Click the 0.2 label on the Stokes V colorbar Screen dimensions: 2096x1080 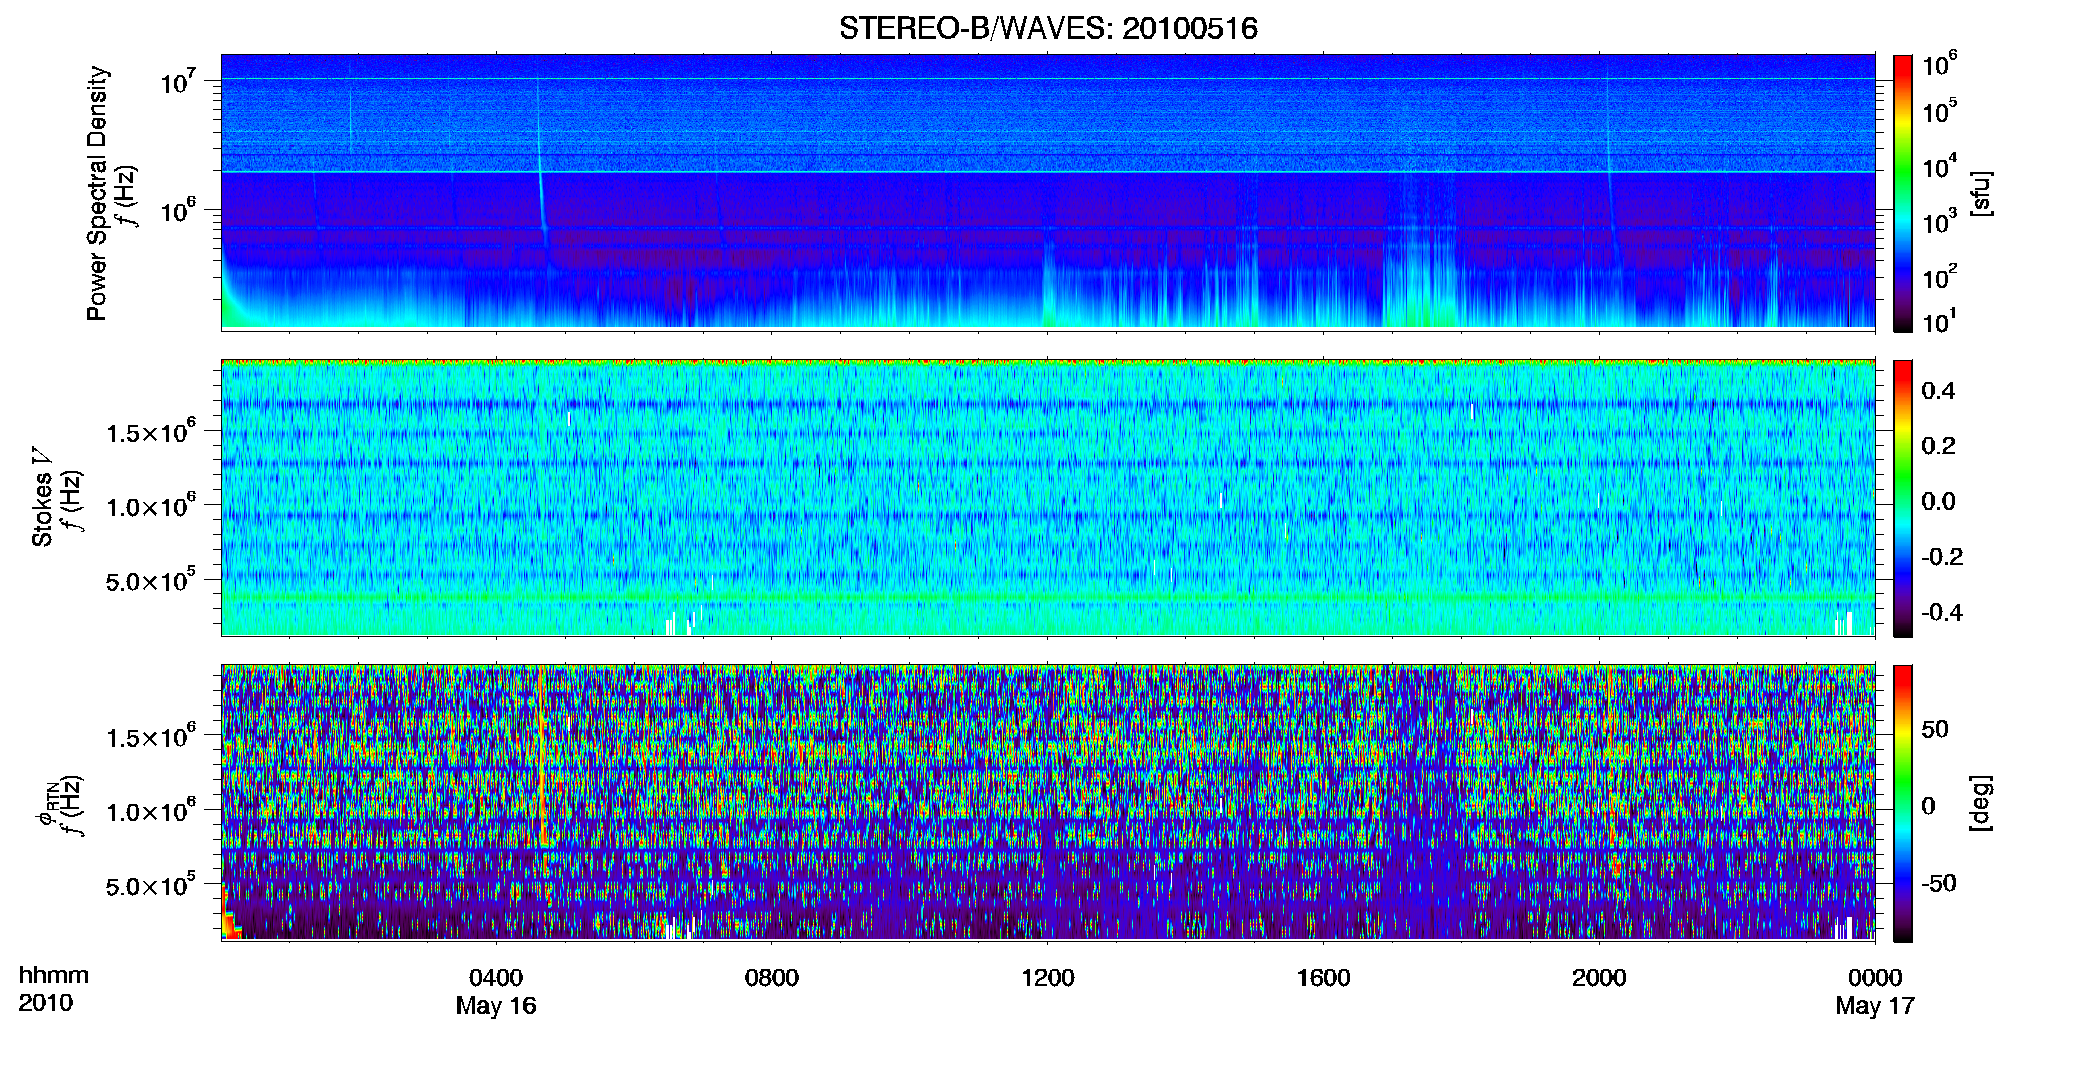[1938, 446]
